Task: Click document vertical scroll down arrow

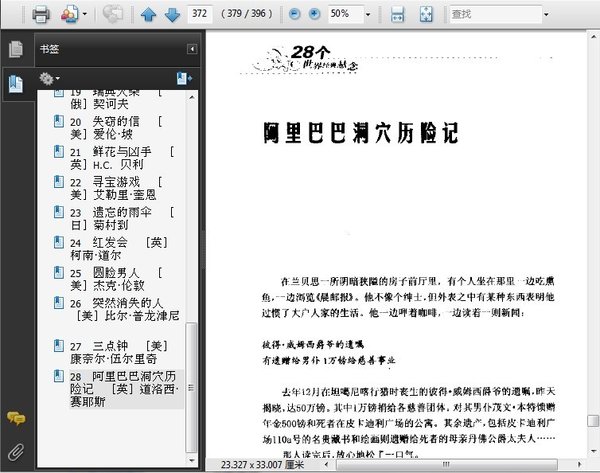Action: point(593,452)
